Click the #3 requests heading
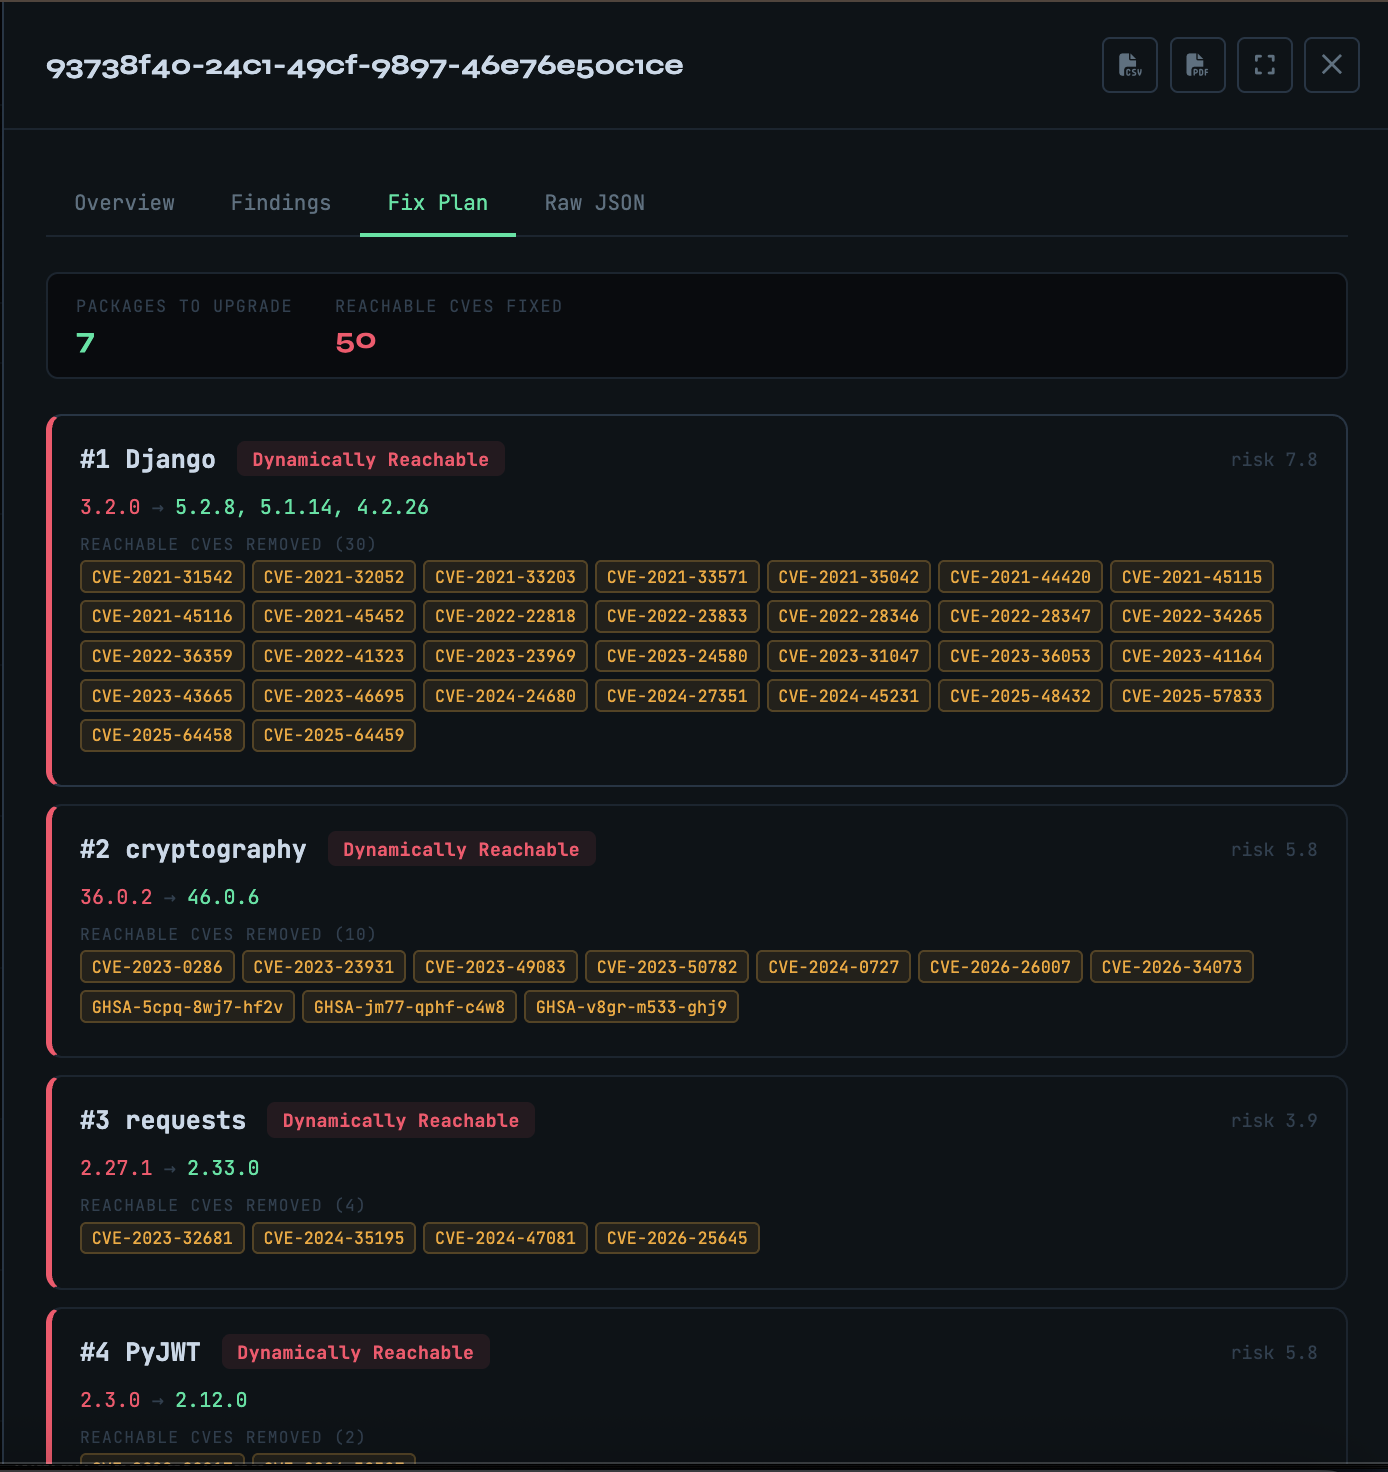1388x1472 pixels. click(x=163, y=1120)
